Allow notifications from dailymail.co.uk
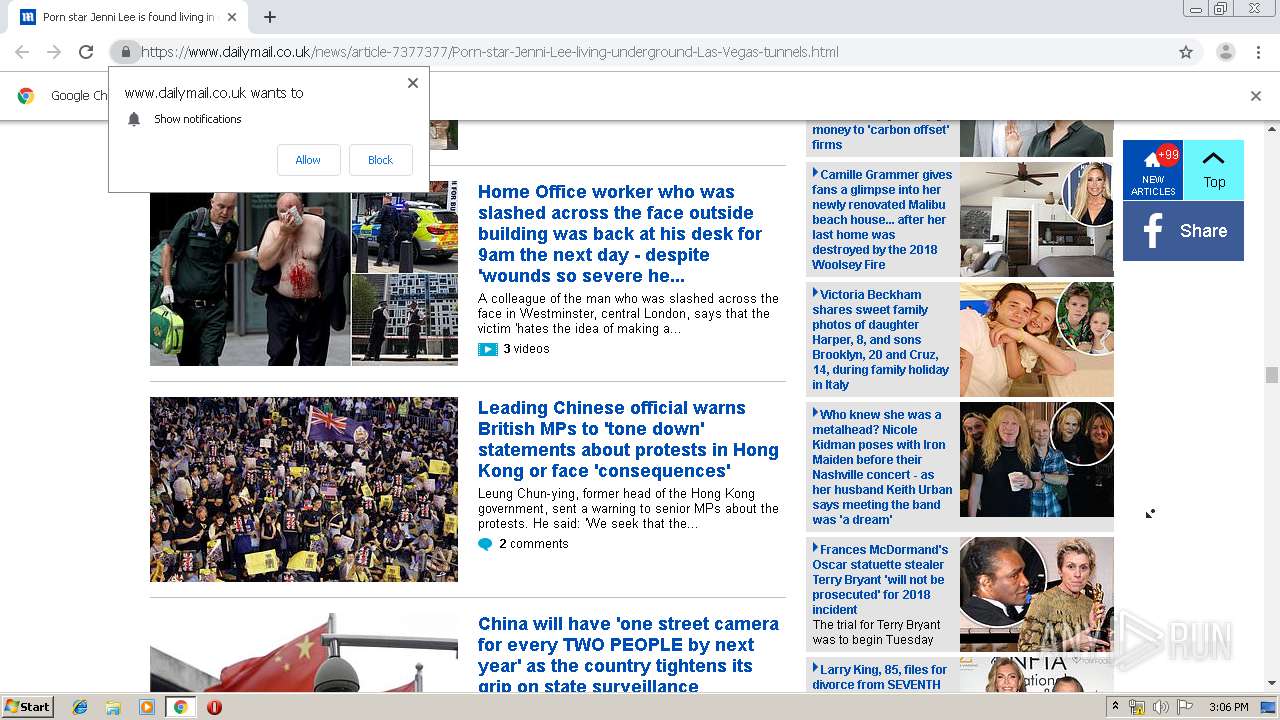This screenshot has height=720, width=1280. pos(308,160)
